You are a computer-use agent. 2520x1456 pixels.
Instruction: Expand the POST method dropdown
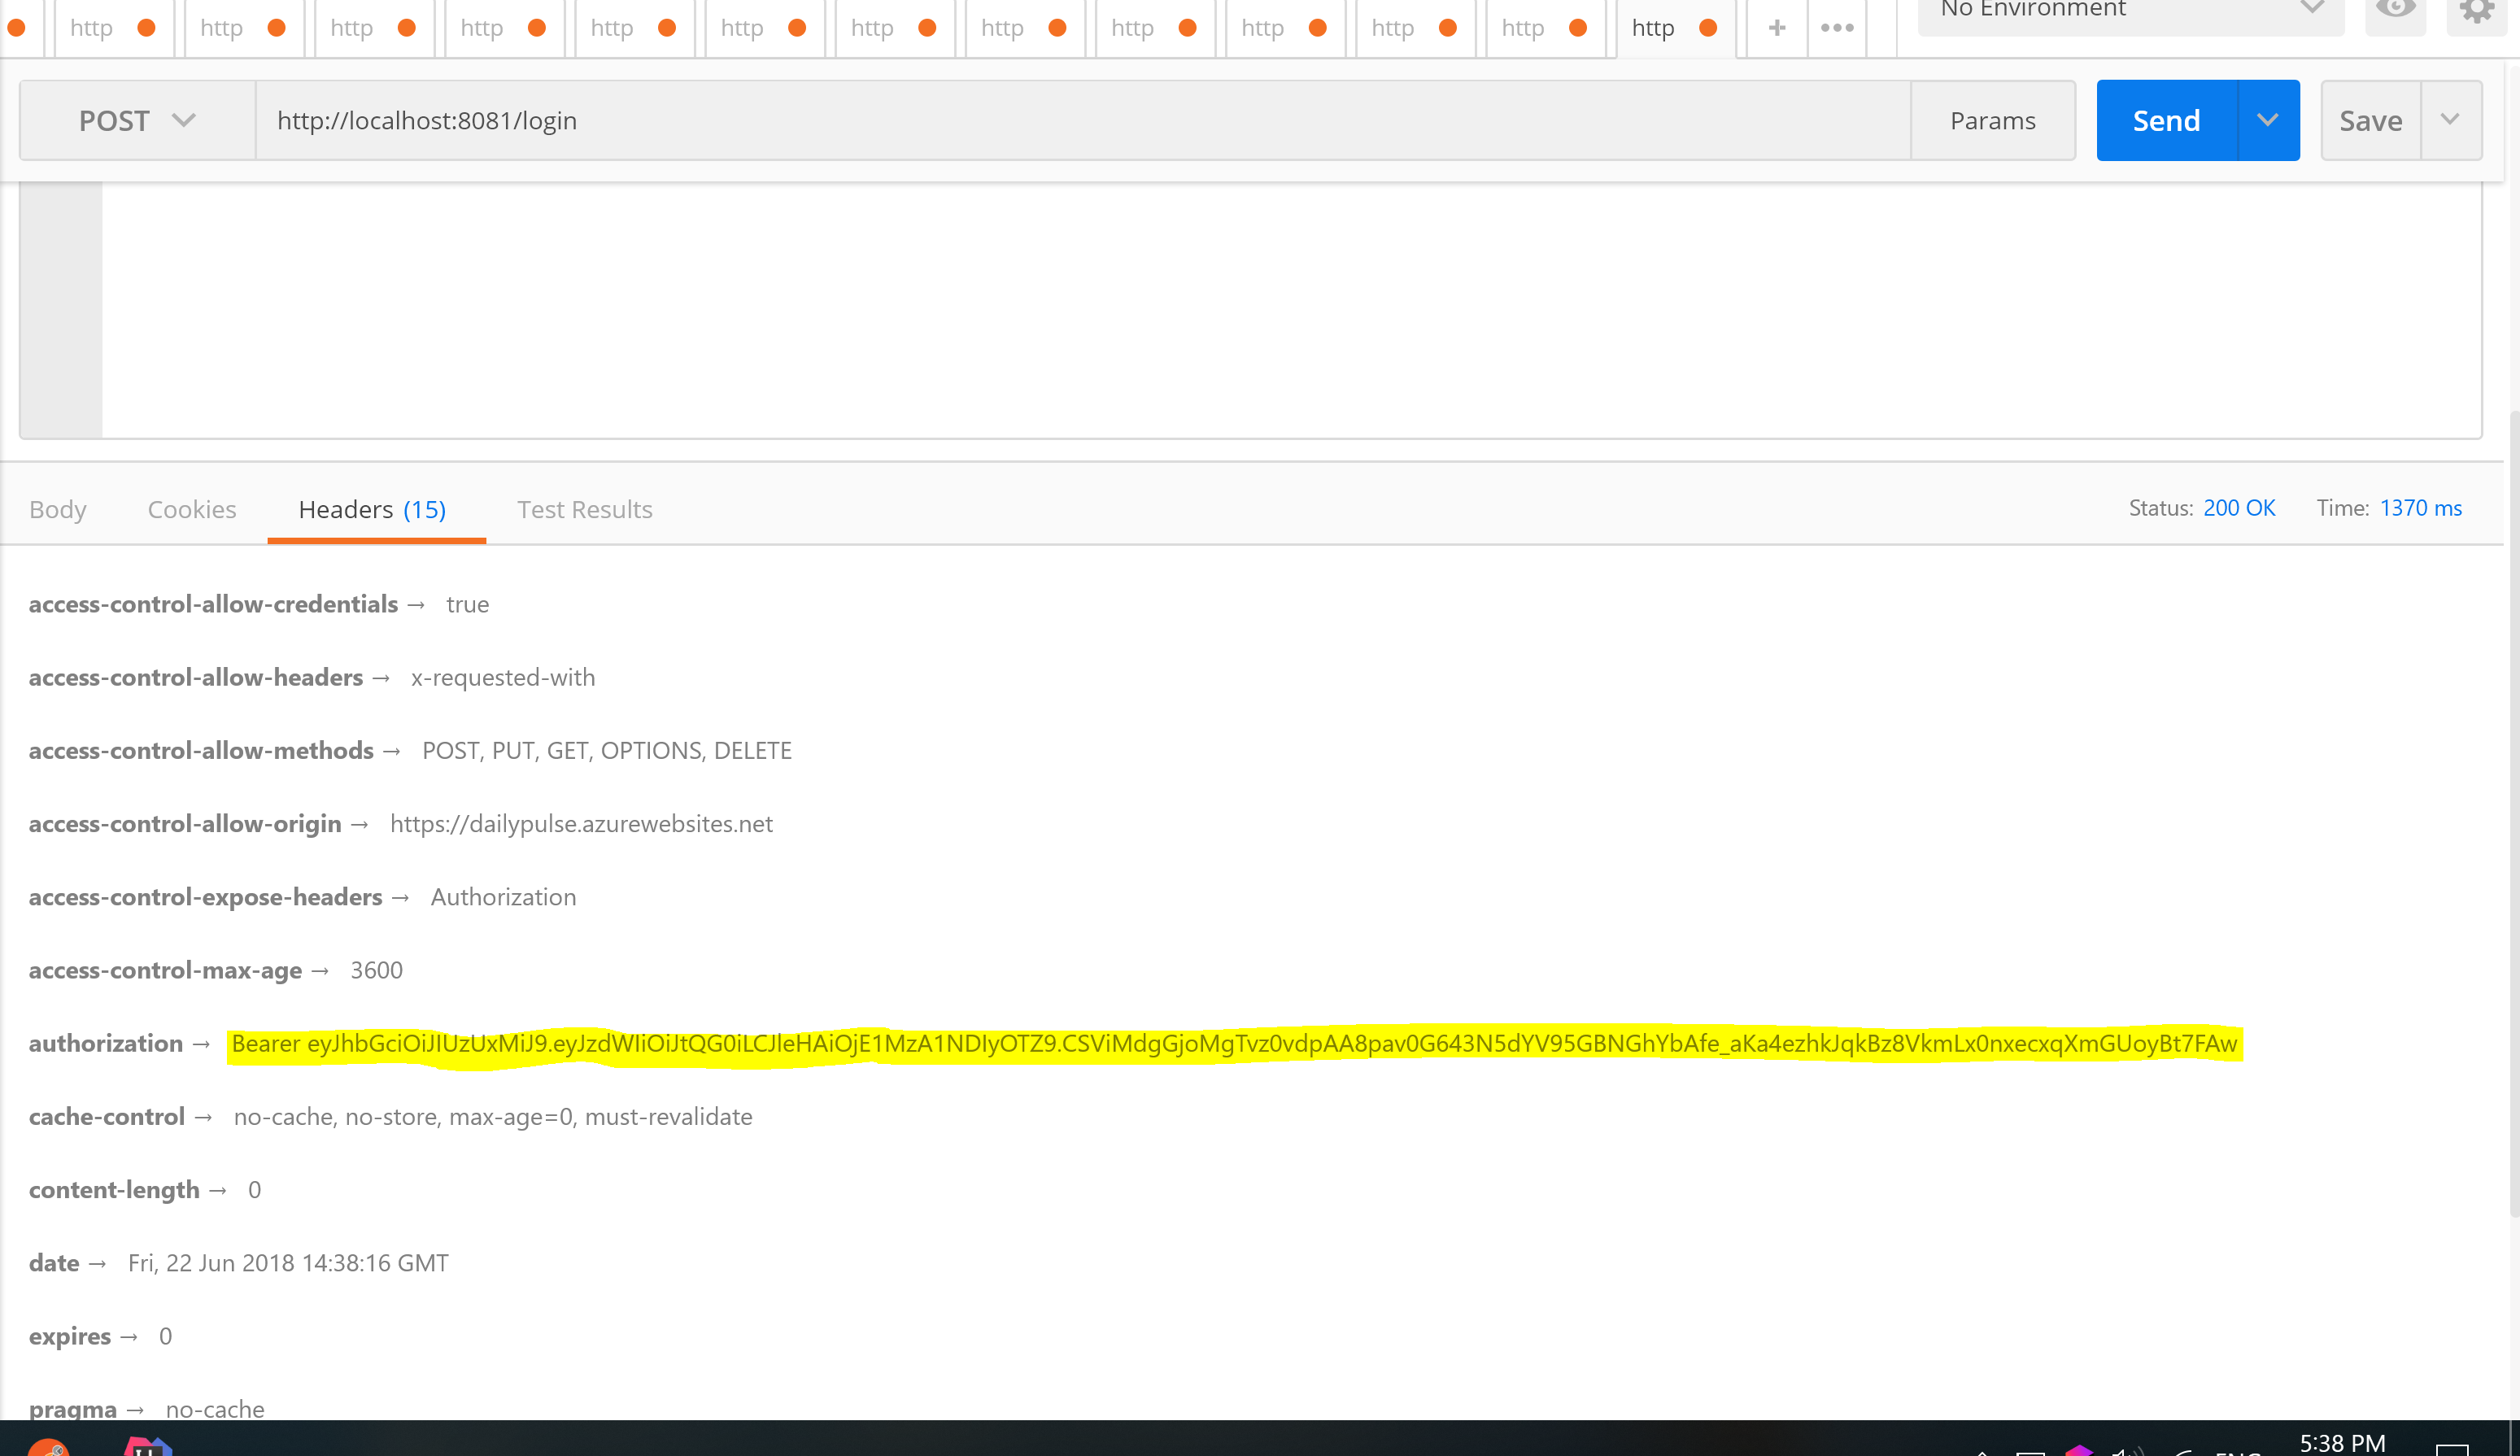click(x=137, y=120)
